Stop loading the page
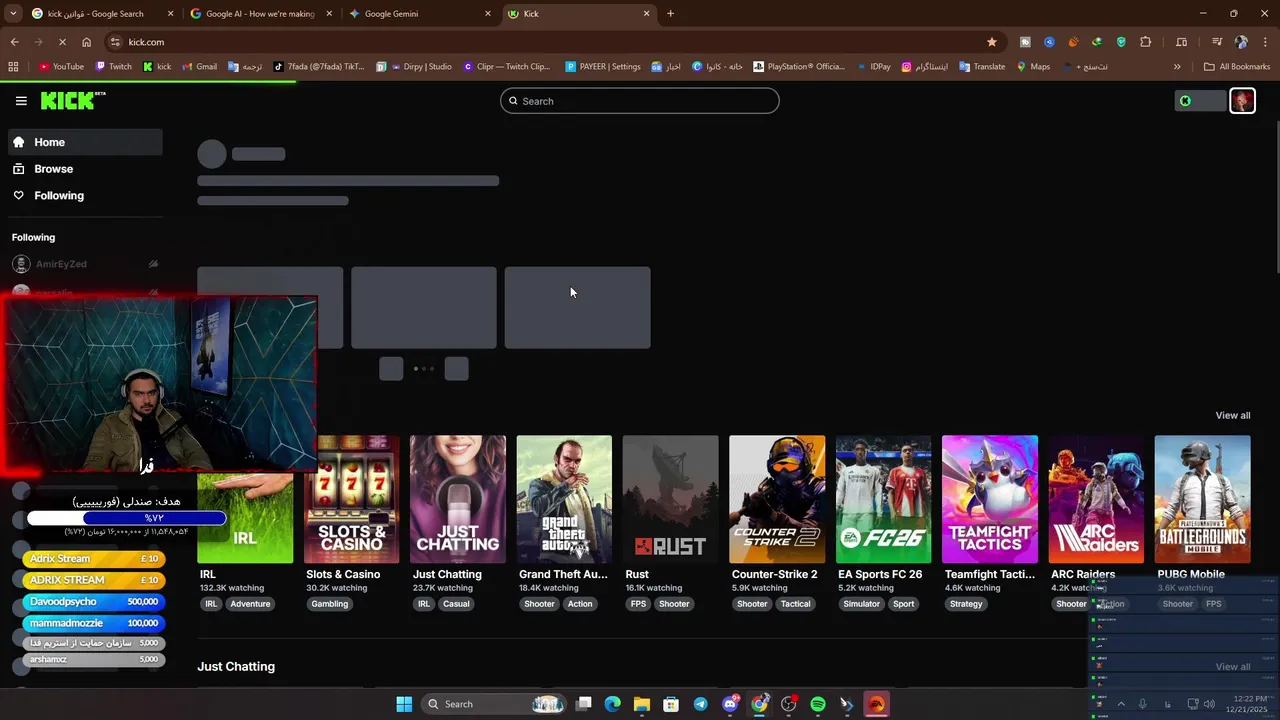The height and width of the screenshot is (720, 1280). click(62, 42)
